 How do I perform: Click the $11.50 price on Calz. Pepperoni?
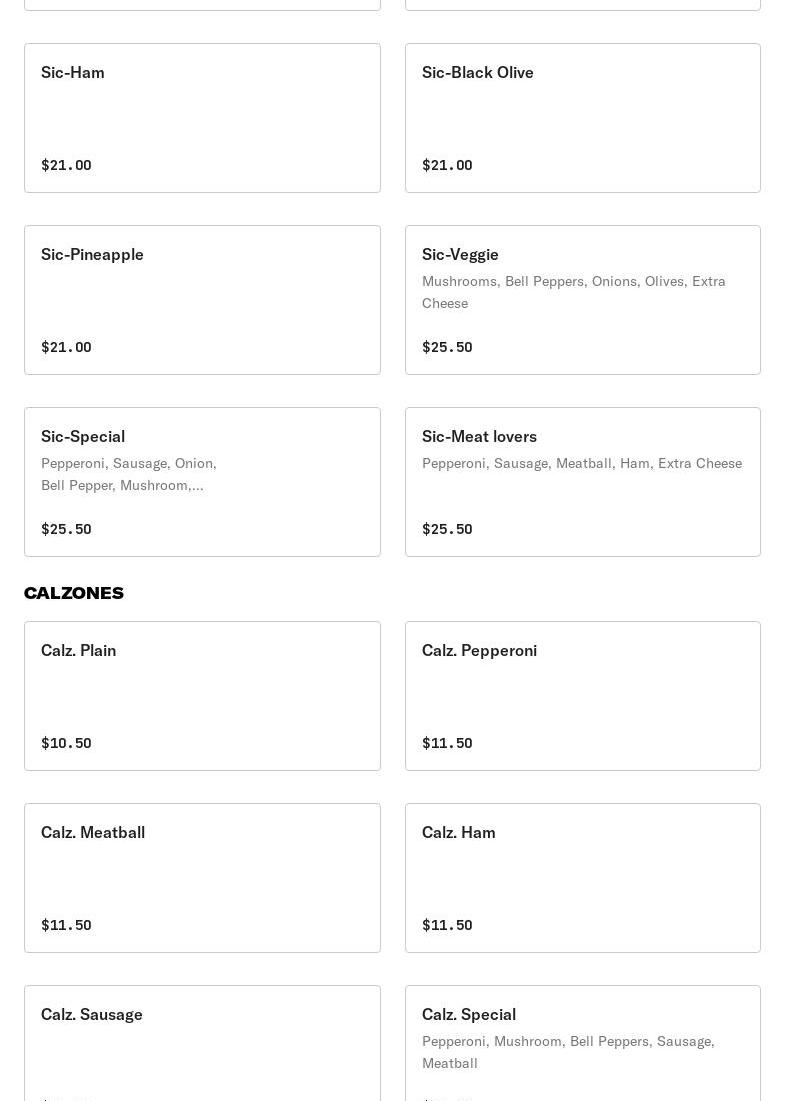pos(447,743)
